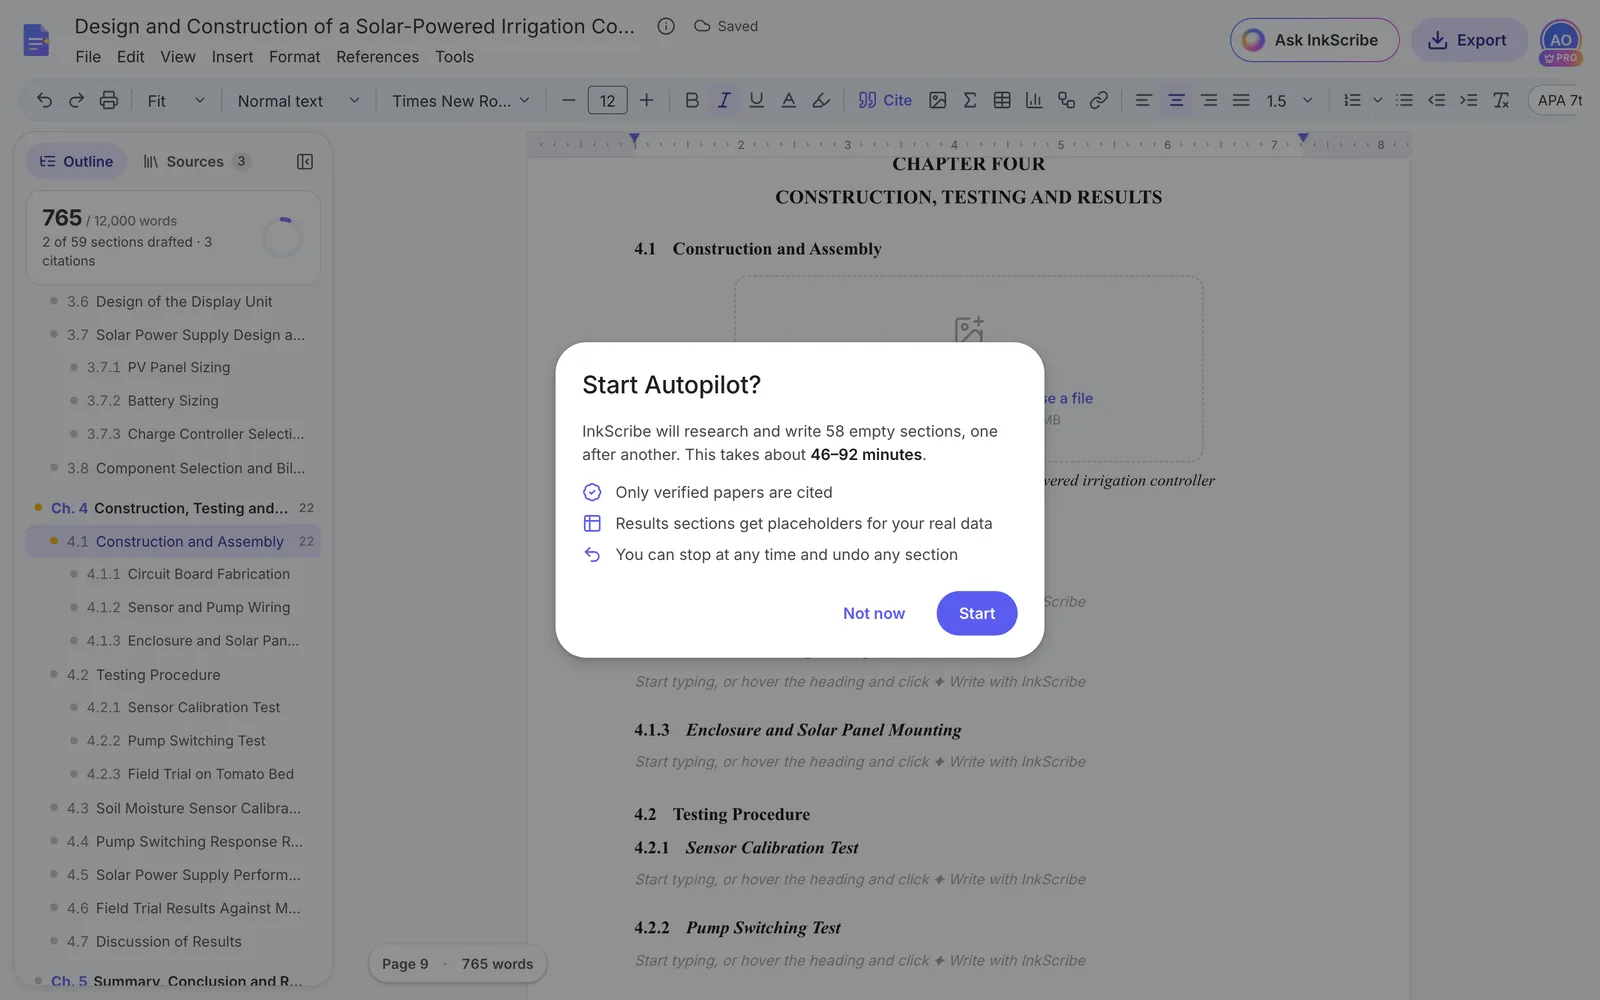Viewport: 1600px width, 1000px height.
Task: Switch to the Sources tab
Action: 196,161
